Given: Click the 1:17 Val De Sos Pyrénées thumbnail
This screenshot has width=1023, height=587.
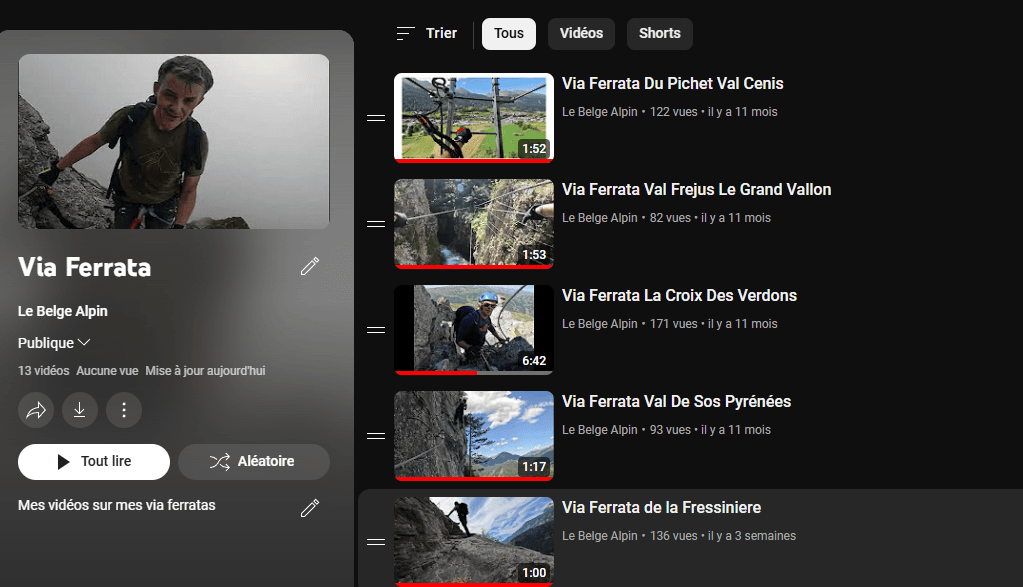Looking at the screenshot, I should coord(474,436).
